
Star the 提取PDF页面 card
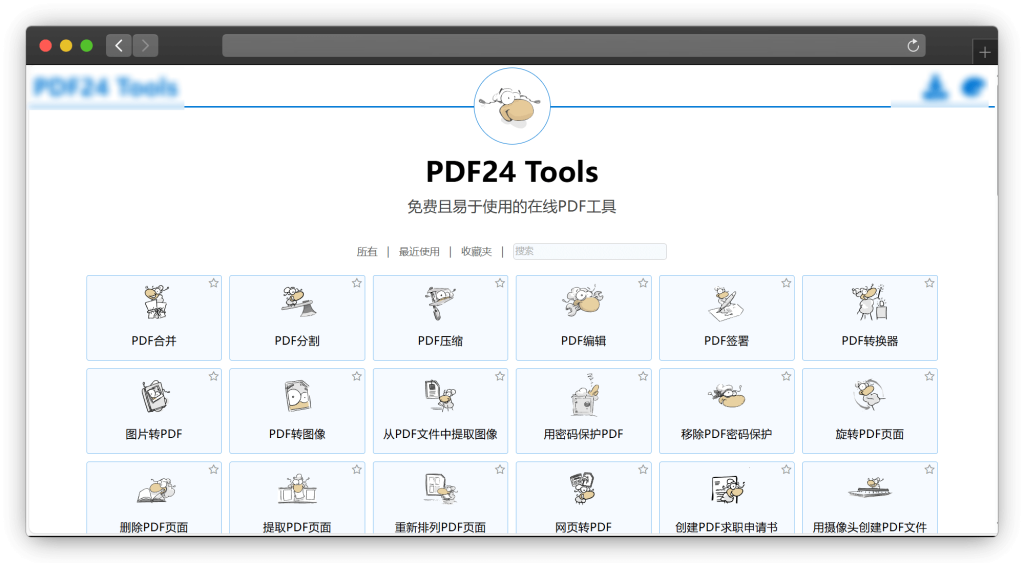[x=357, y=470]
